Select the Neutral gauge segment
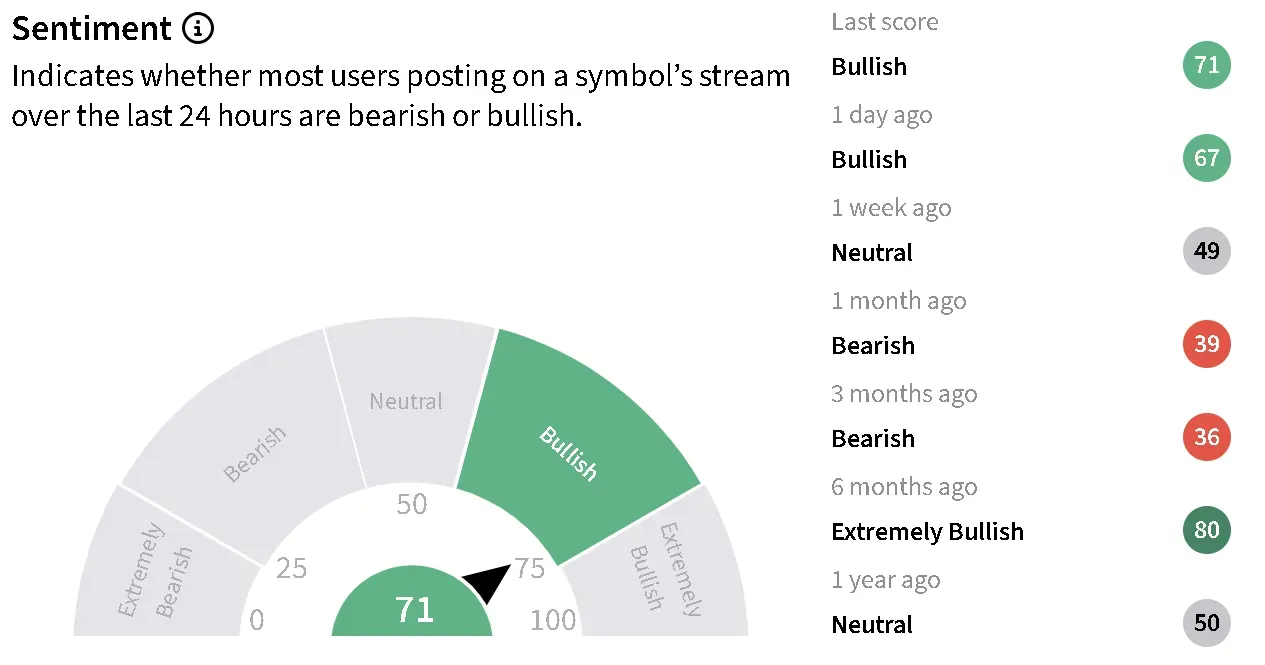This screenshot has width=1265, height=665. pyautogui.click(x=405, y=402)
